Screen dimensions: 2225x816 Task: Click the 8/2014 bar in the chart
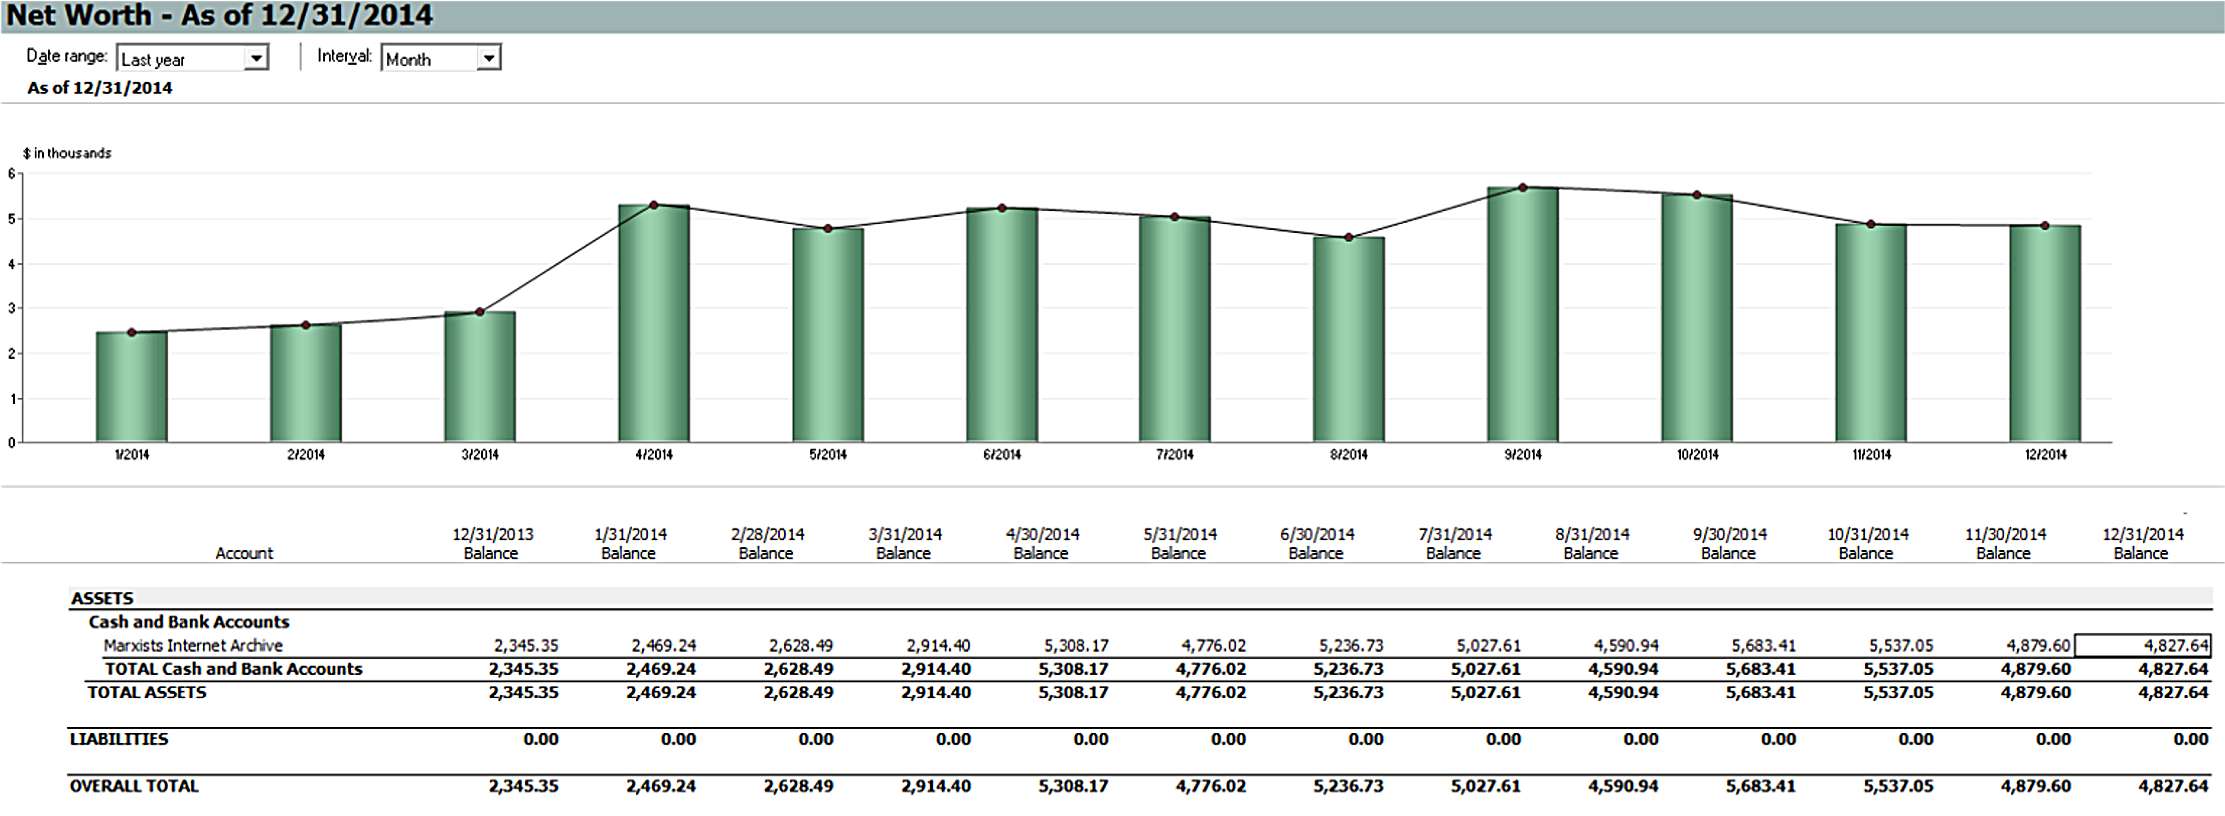point(1348,339)
